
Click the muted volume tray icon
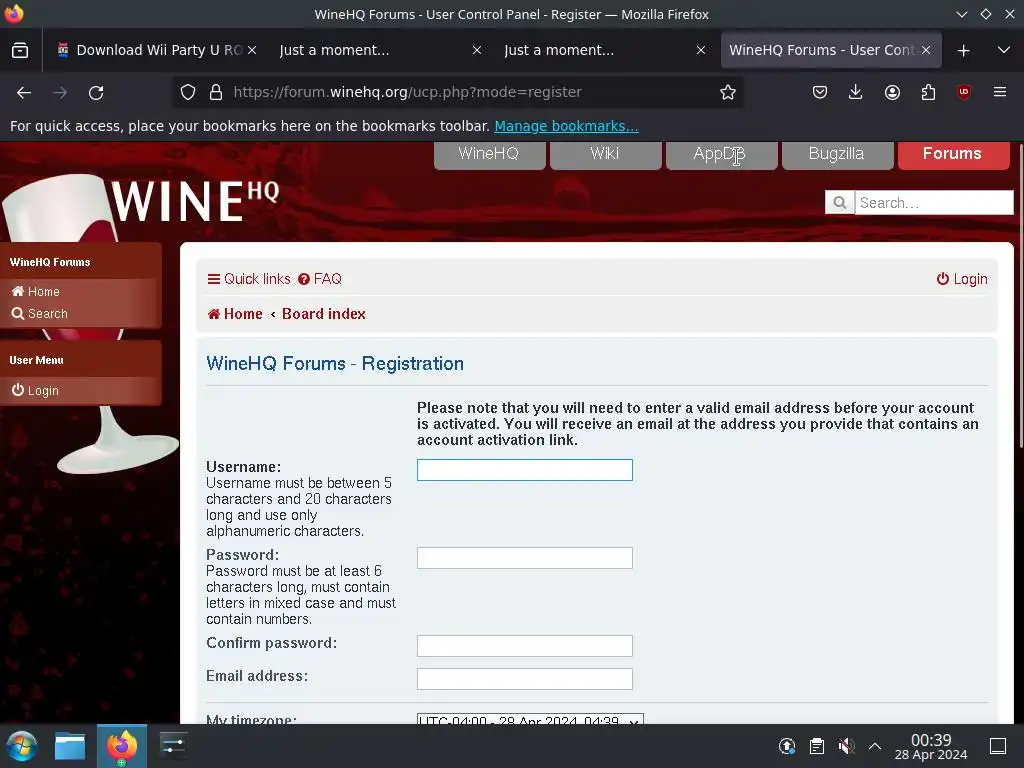tap(846, 746)
